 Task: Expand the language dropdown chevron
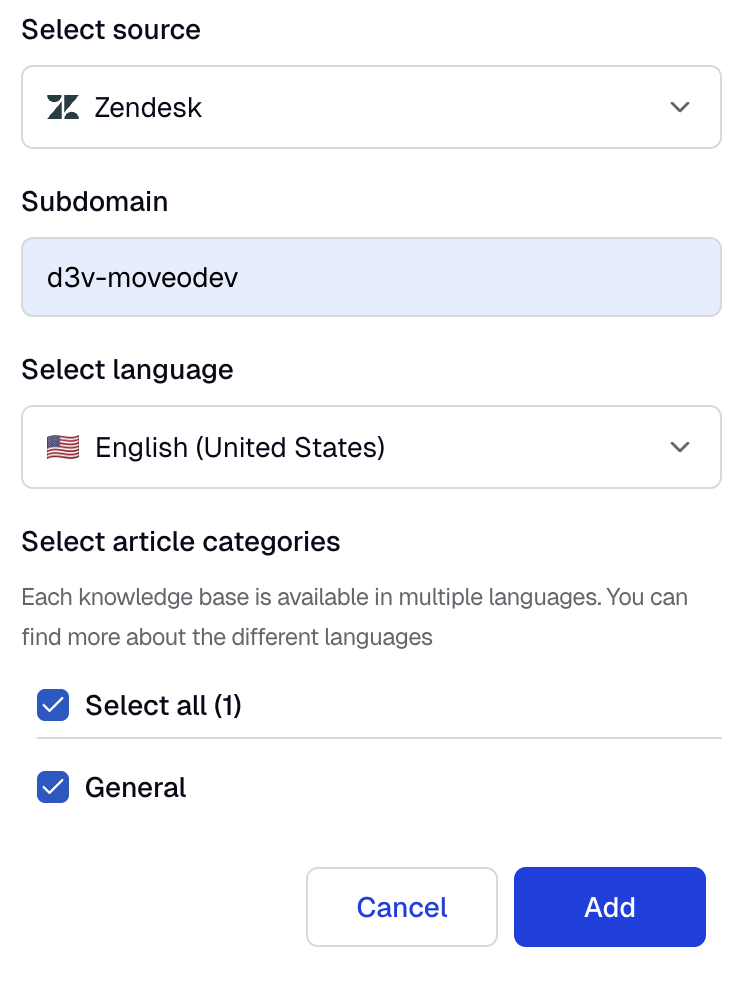coord(679,447)
